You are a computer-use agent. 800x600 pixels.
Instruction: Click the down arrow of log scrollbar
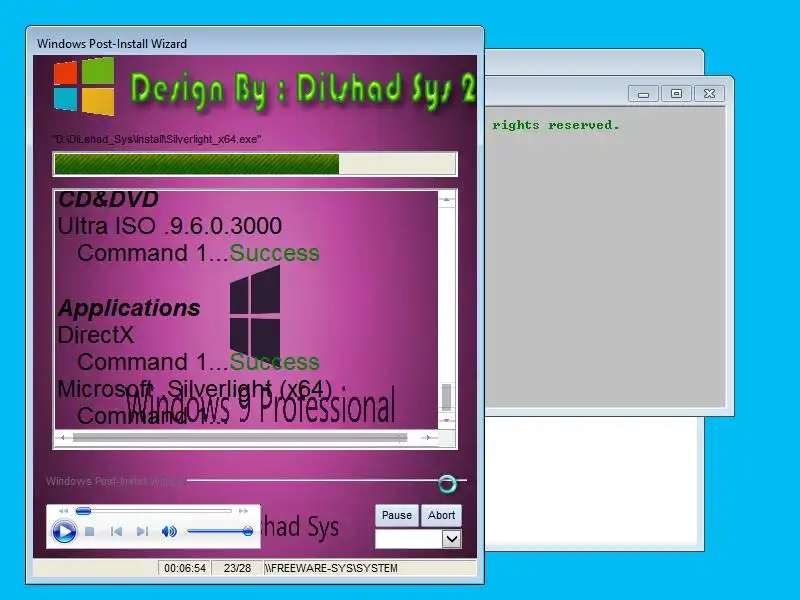[x=446, y=420]
